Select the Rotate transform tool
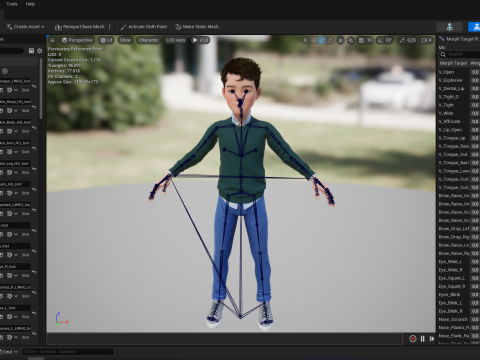Image resolution: width=480 pixels, height=360 pixels. (x=322, y=40)
